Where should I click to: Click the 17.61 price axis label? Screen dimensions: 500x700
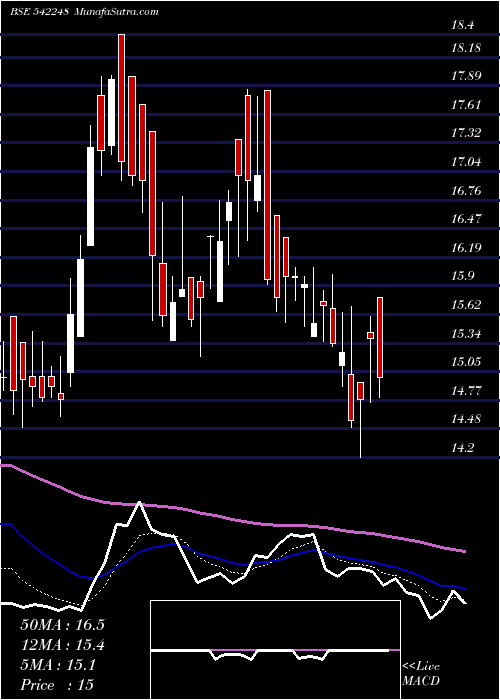[x=466, y=105]
